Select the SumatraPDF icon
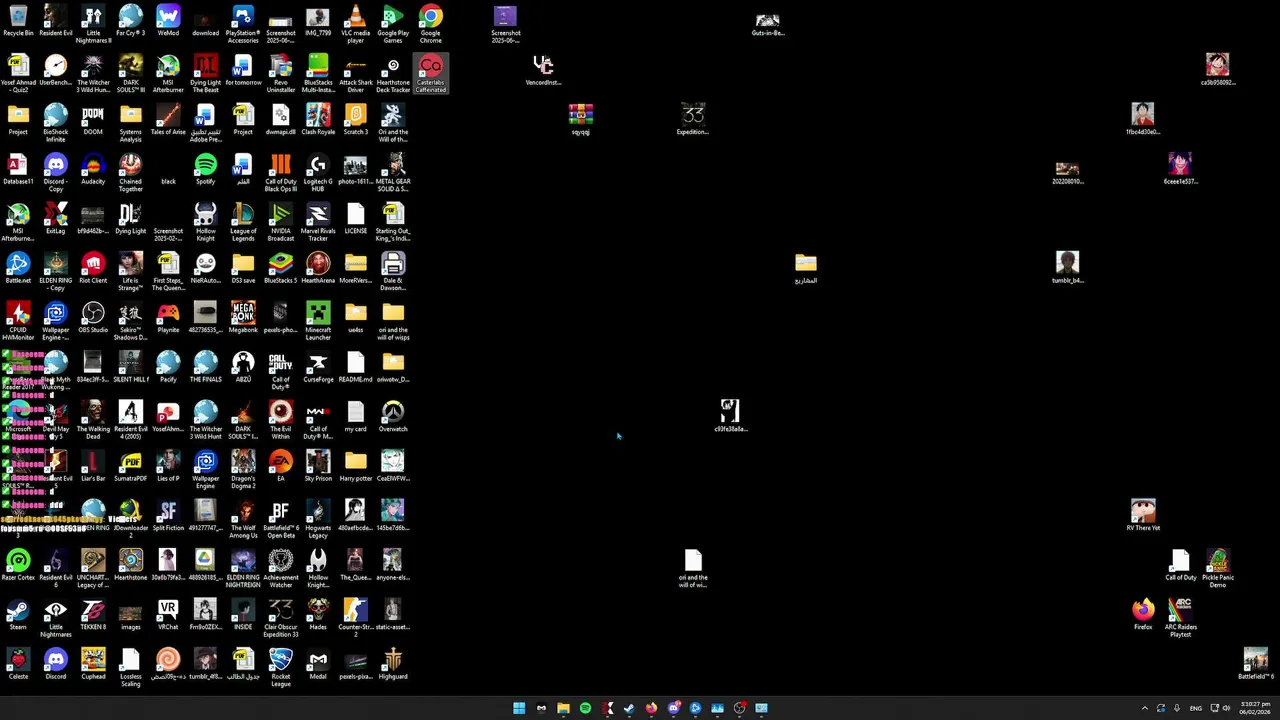 coord(130,465)
